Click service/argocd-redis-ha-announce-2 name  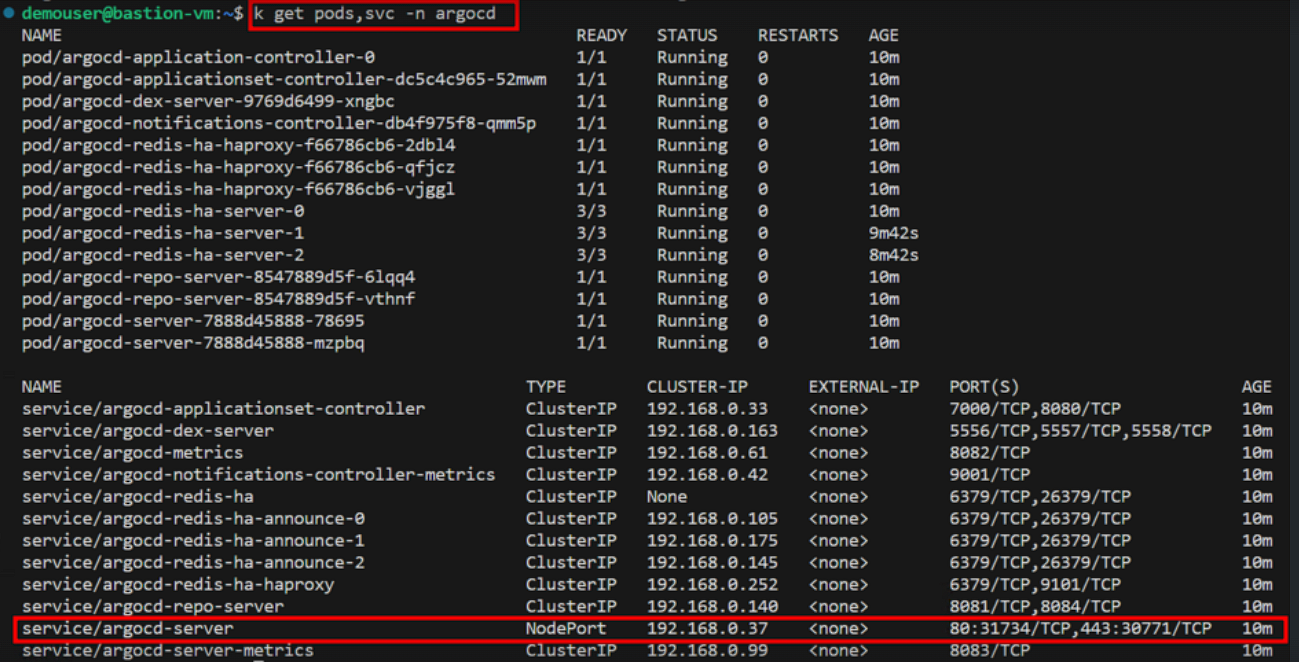coord(193,562)
